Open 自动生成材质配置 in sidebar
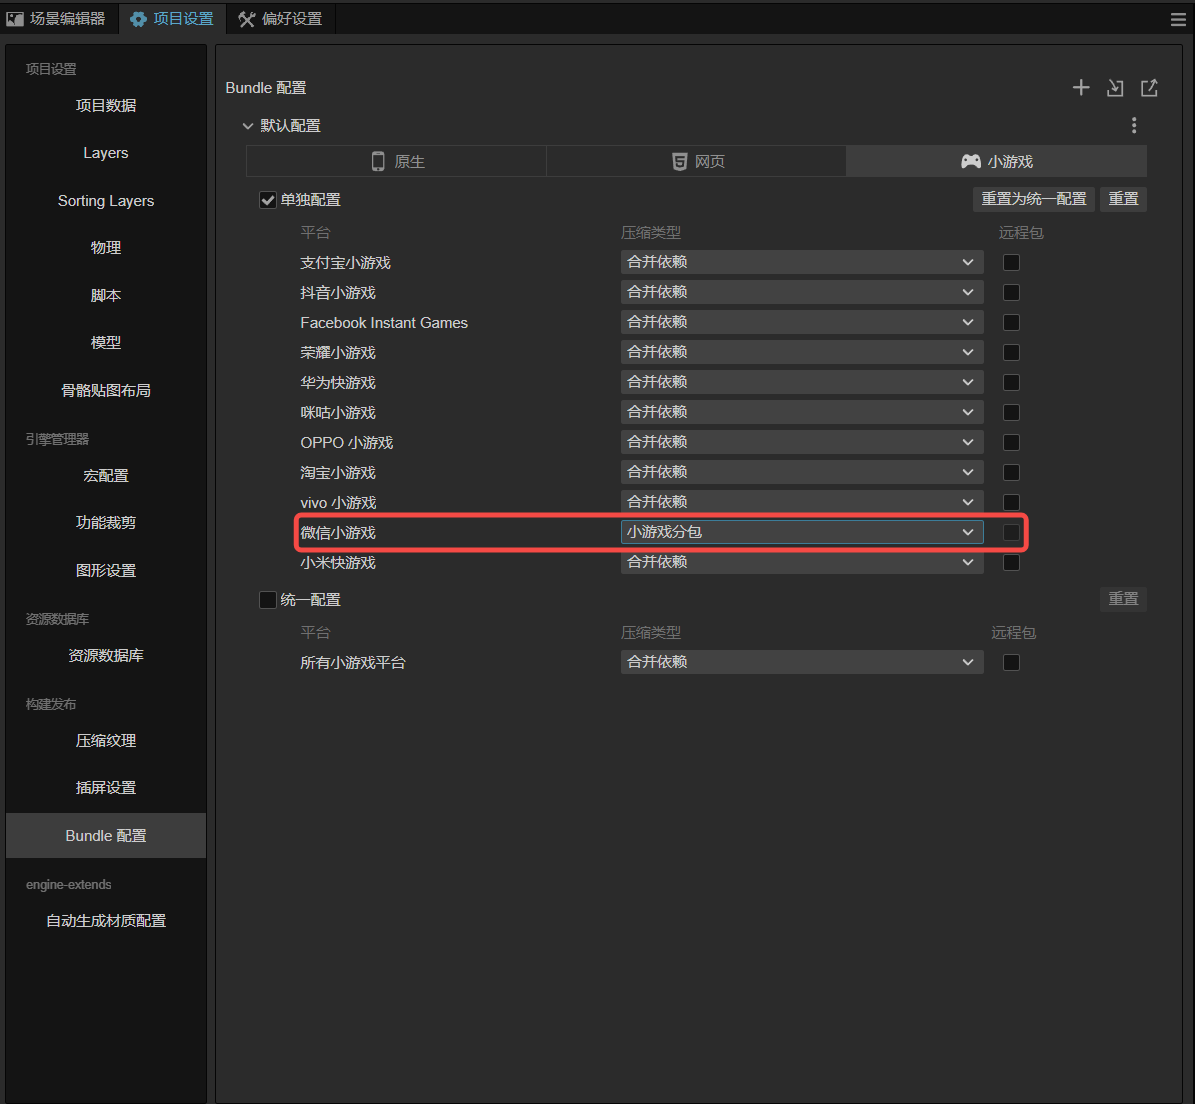The image size is (1195, 1104). (106, 920)
